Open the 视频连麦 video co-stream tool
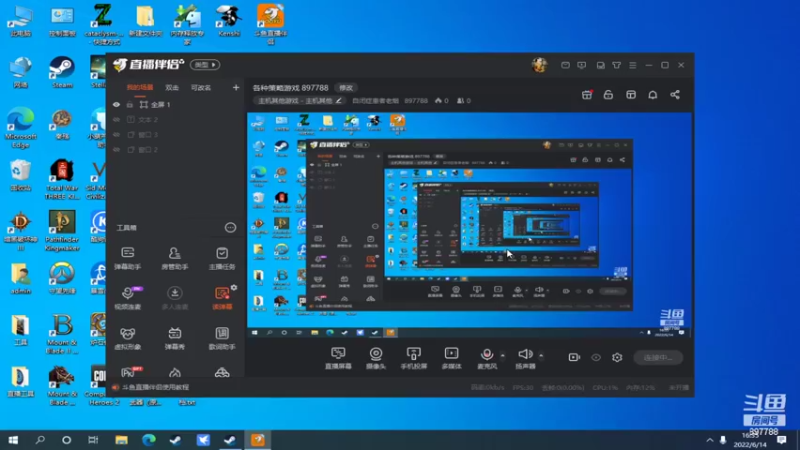The image size is (800, 450). 128,298
